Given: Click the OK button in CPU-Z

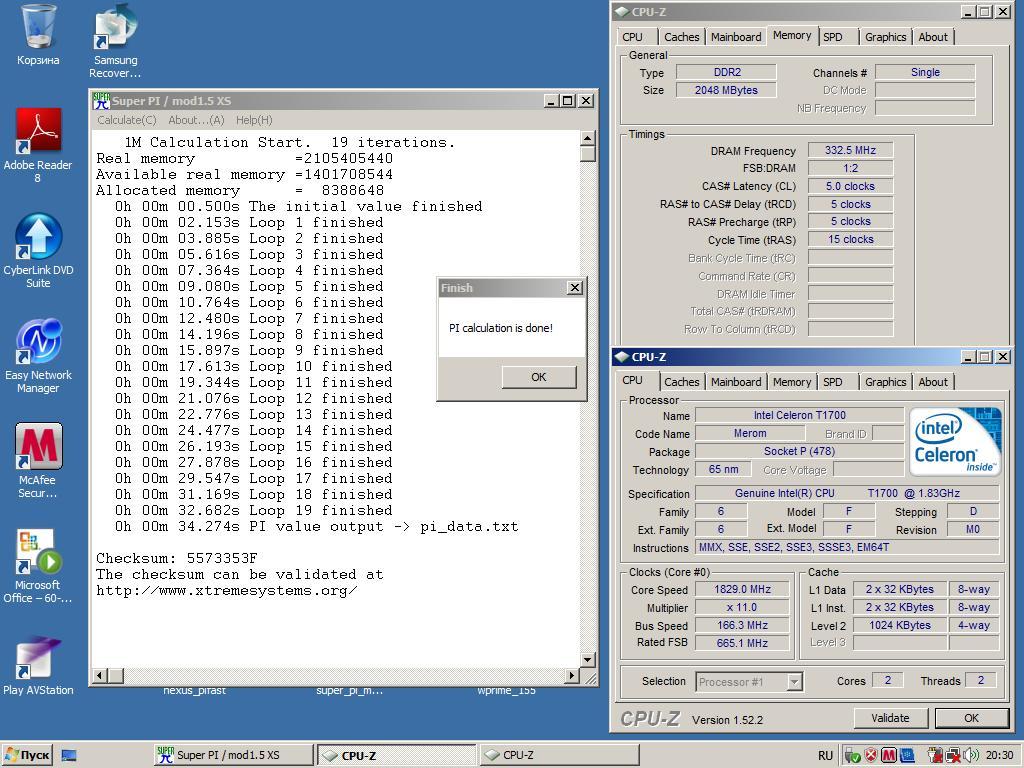Looking at the screenshot, I should click(x=971, y=718).
